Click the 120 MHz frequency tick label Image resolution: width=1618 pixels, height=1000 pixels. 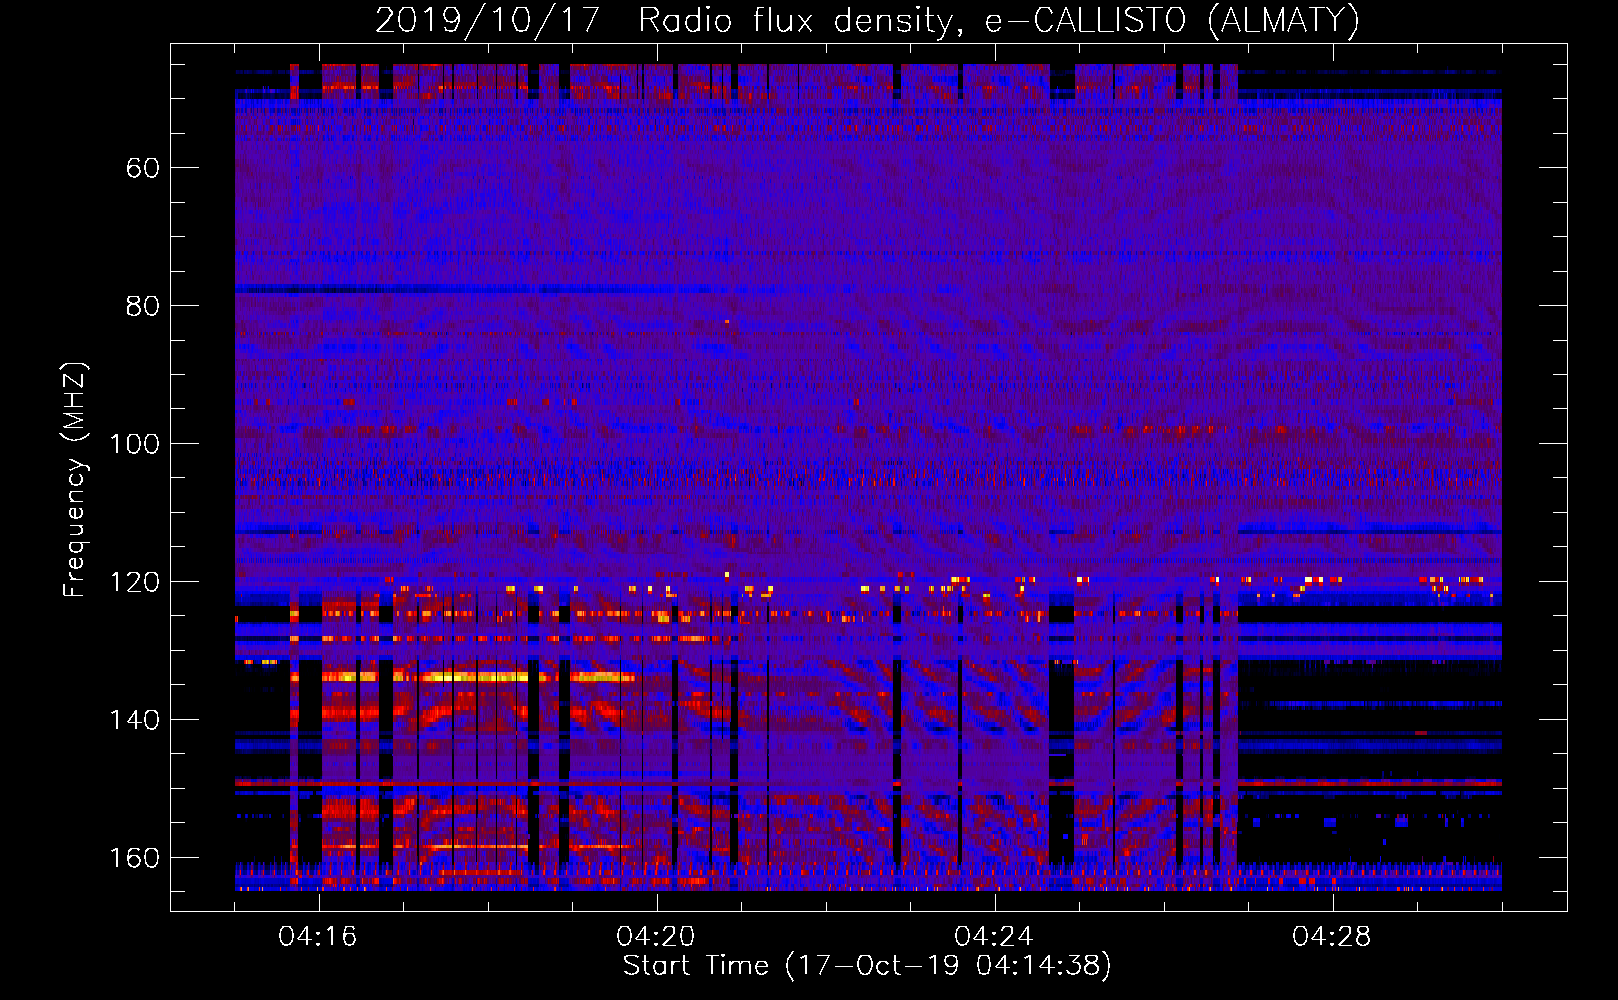click(x=135, y=582)
